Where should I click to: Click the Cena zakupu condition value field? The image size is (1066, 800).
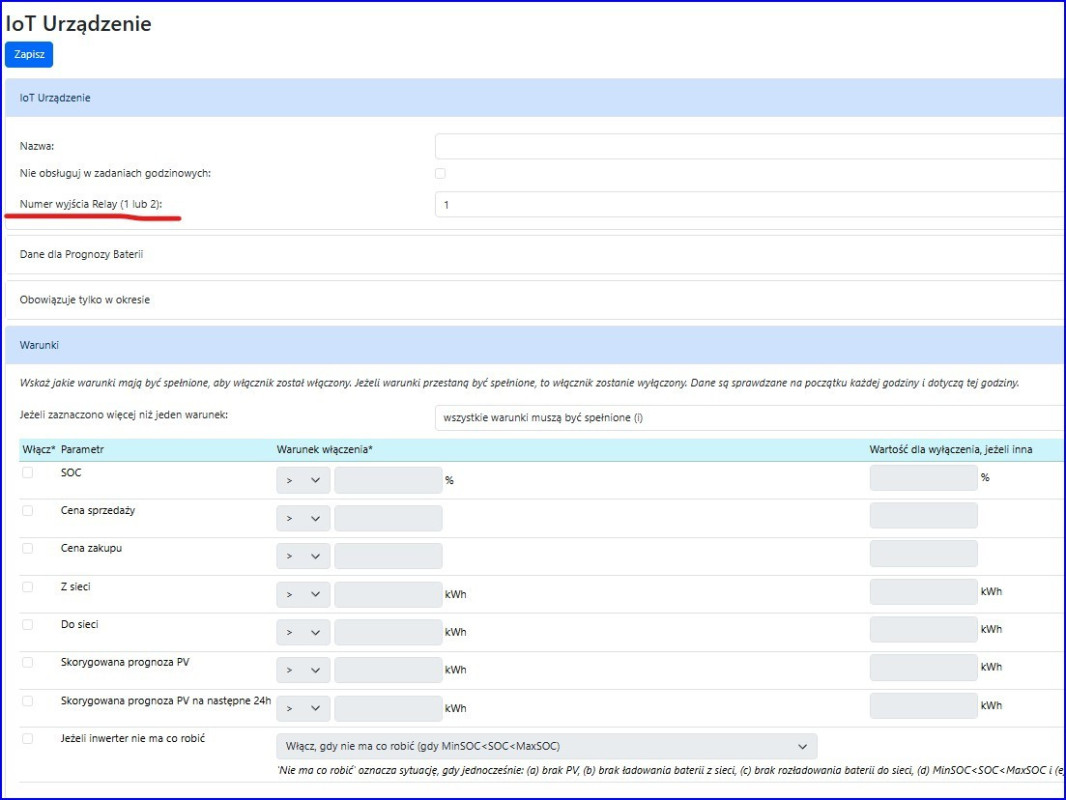click(x=388, y=556)
